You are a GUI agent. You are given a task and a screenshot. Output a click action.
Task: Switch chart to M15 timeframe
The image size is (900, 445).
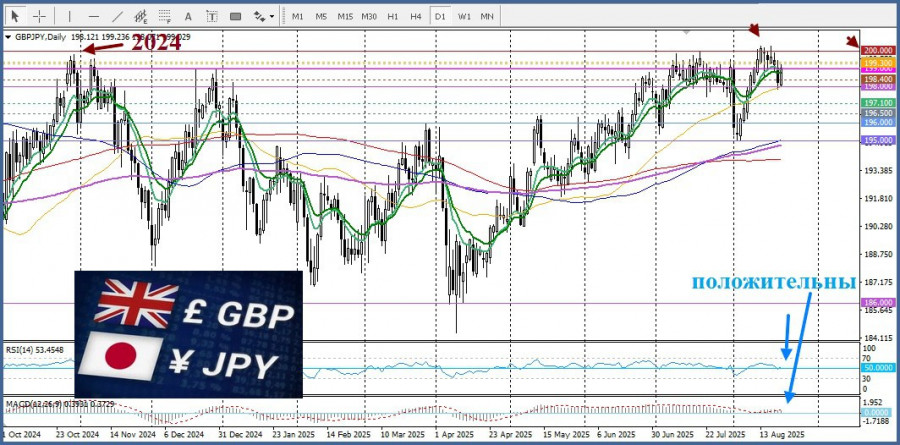[x=345, y=16]
